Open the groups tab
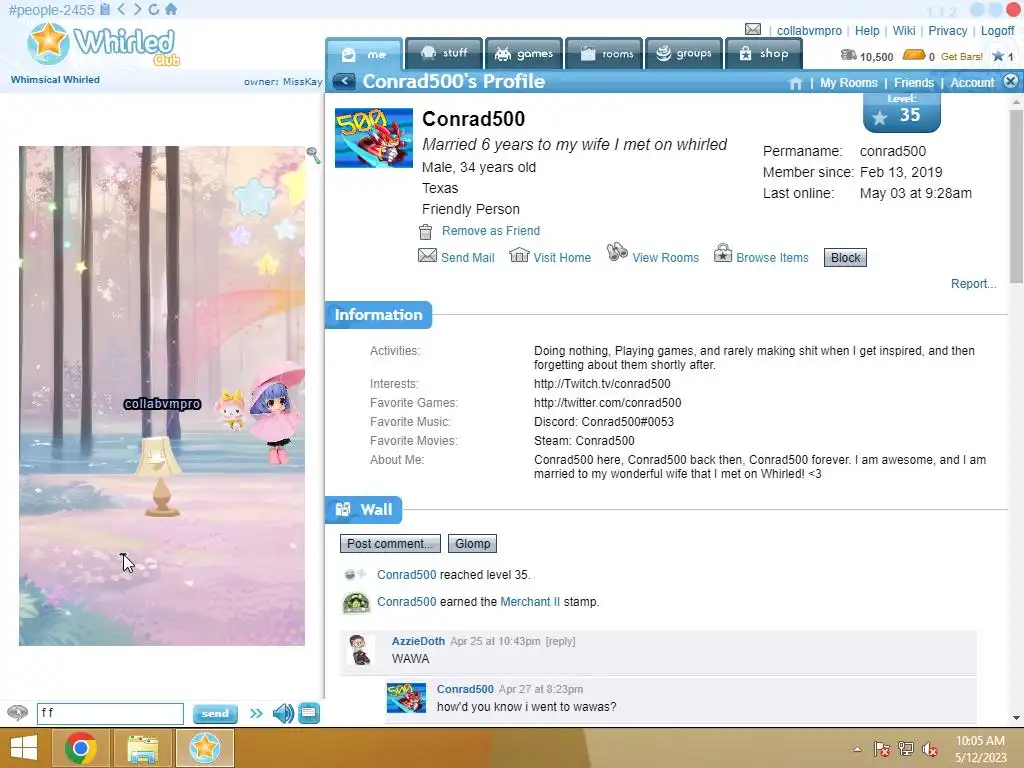 click(684, 54)
